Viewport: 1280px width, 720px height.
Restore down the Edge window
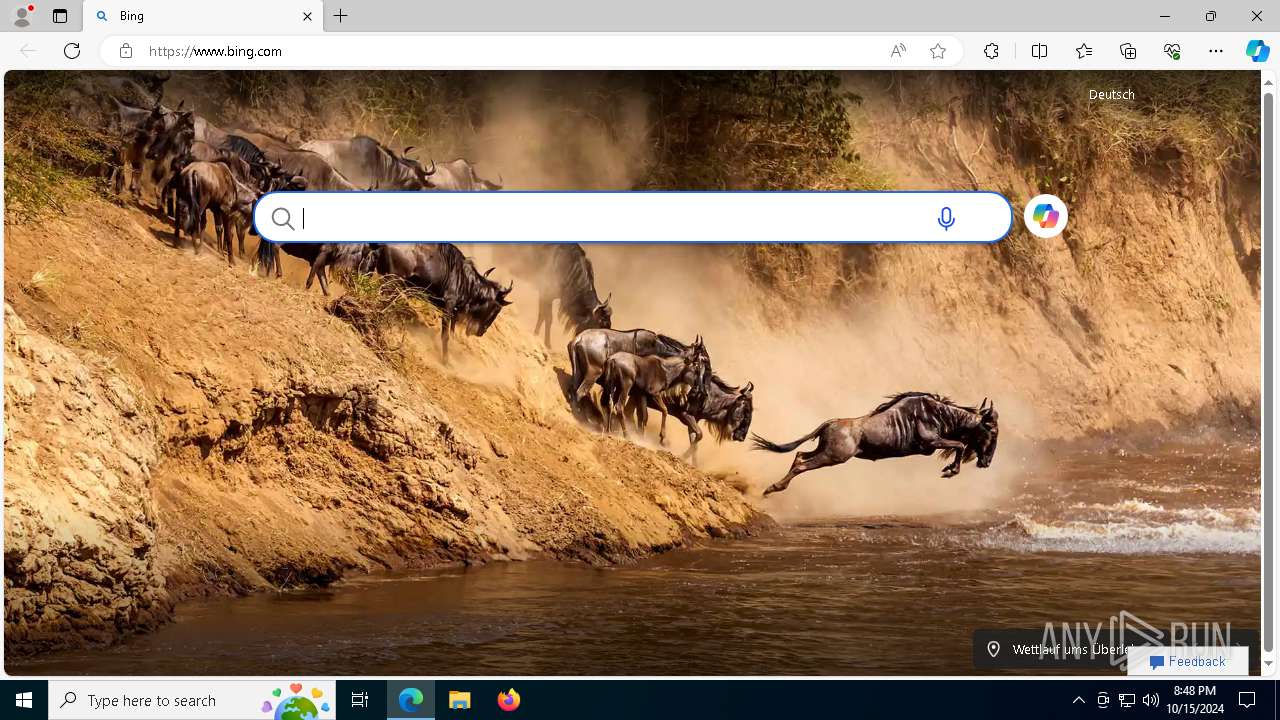(x=1211, y=16)
